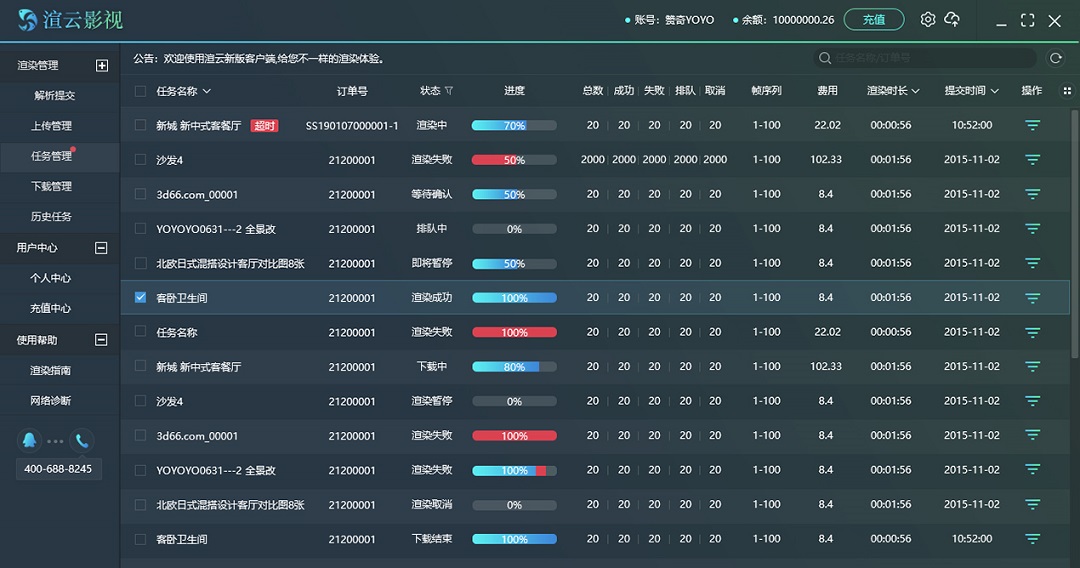Collapse the 用户中心 section
This screenshot has width=1080, height=568.
point(101,248)
